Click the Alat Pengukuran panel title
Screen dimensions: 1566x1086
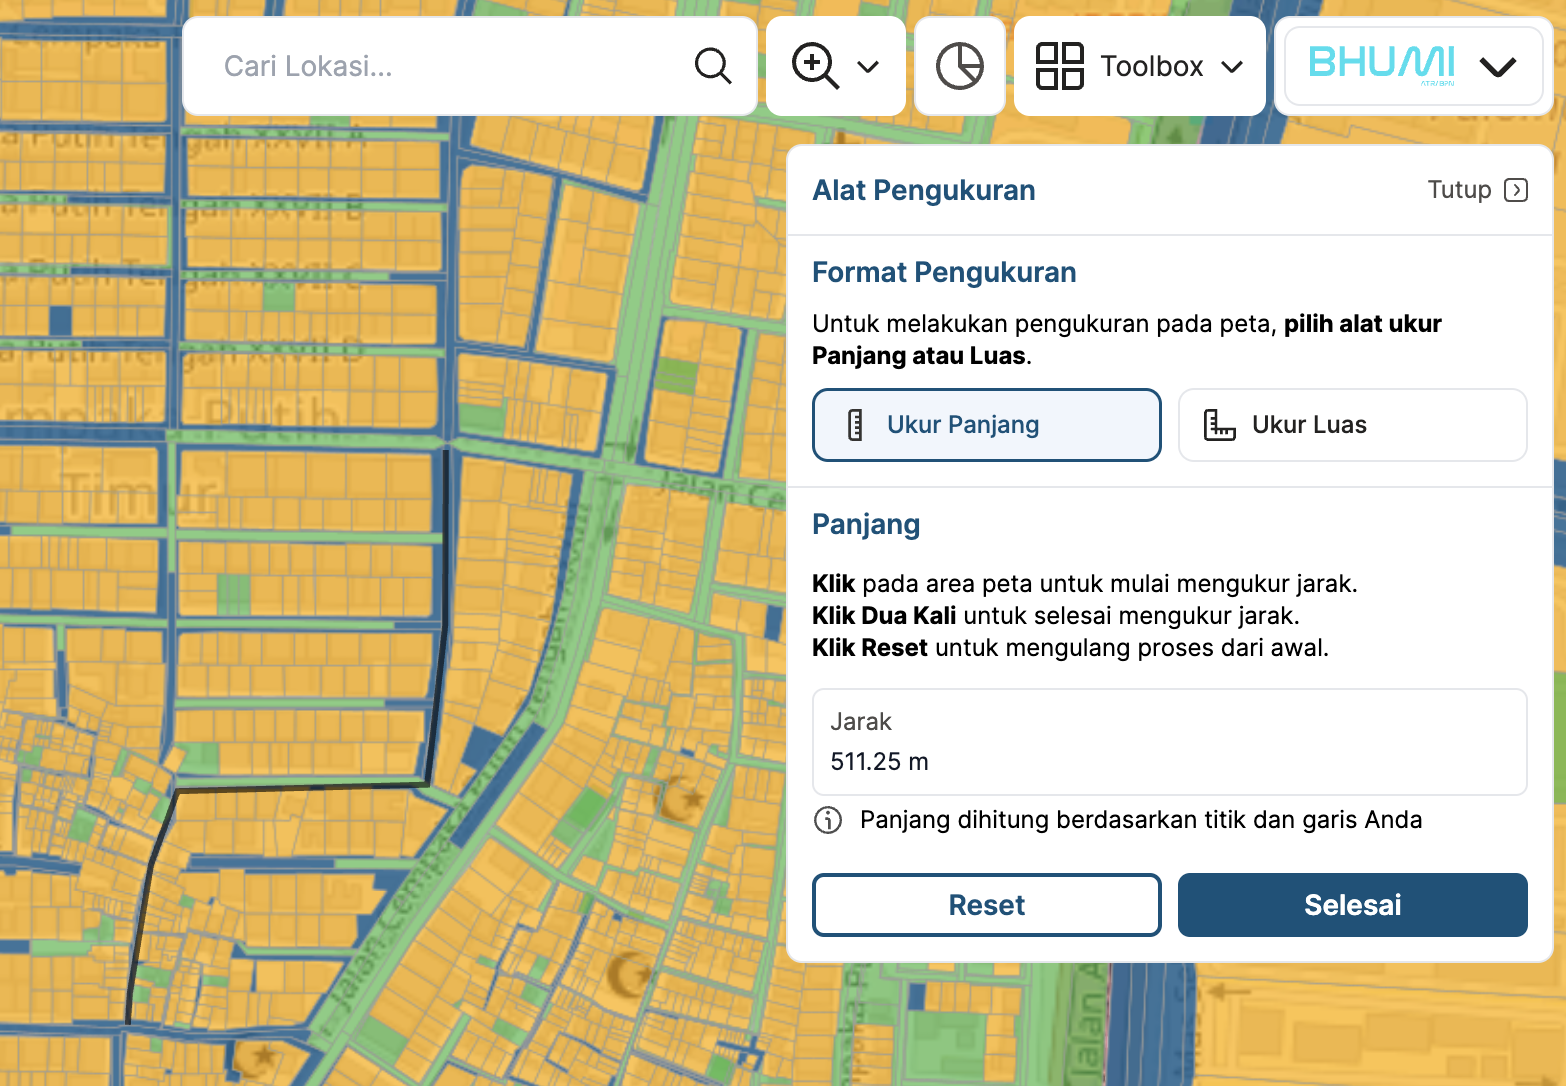click(x=923, y=190)
